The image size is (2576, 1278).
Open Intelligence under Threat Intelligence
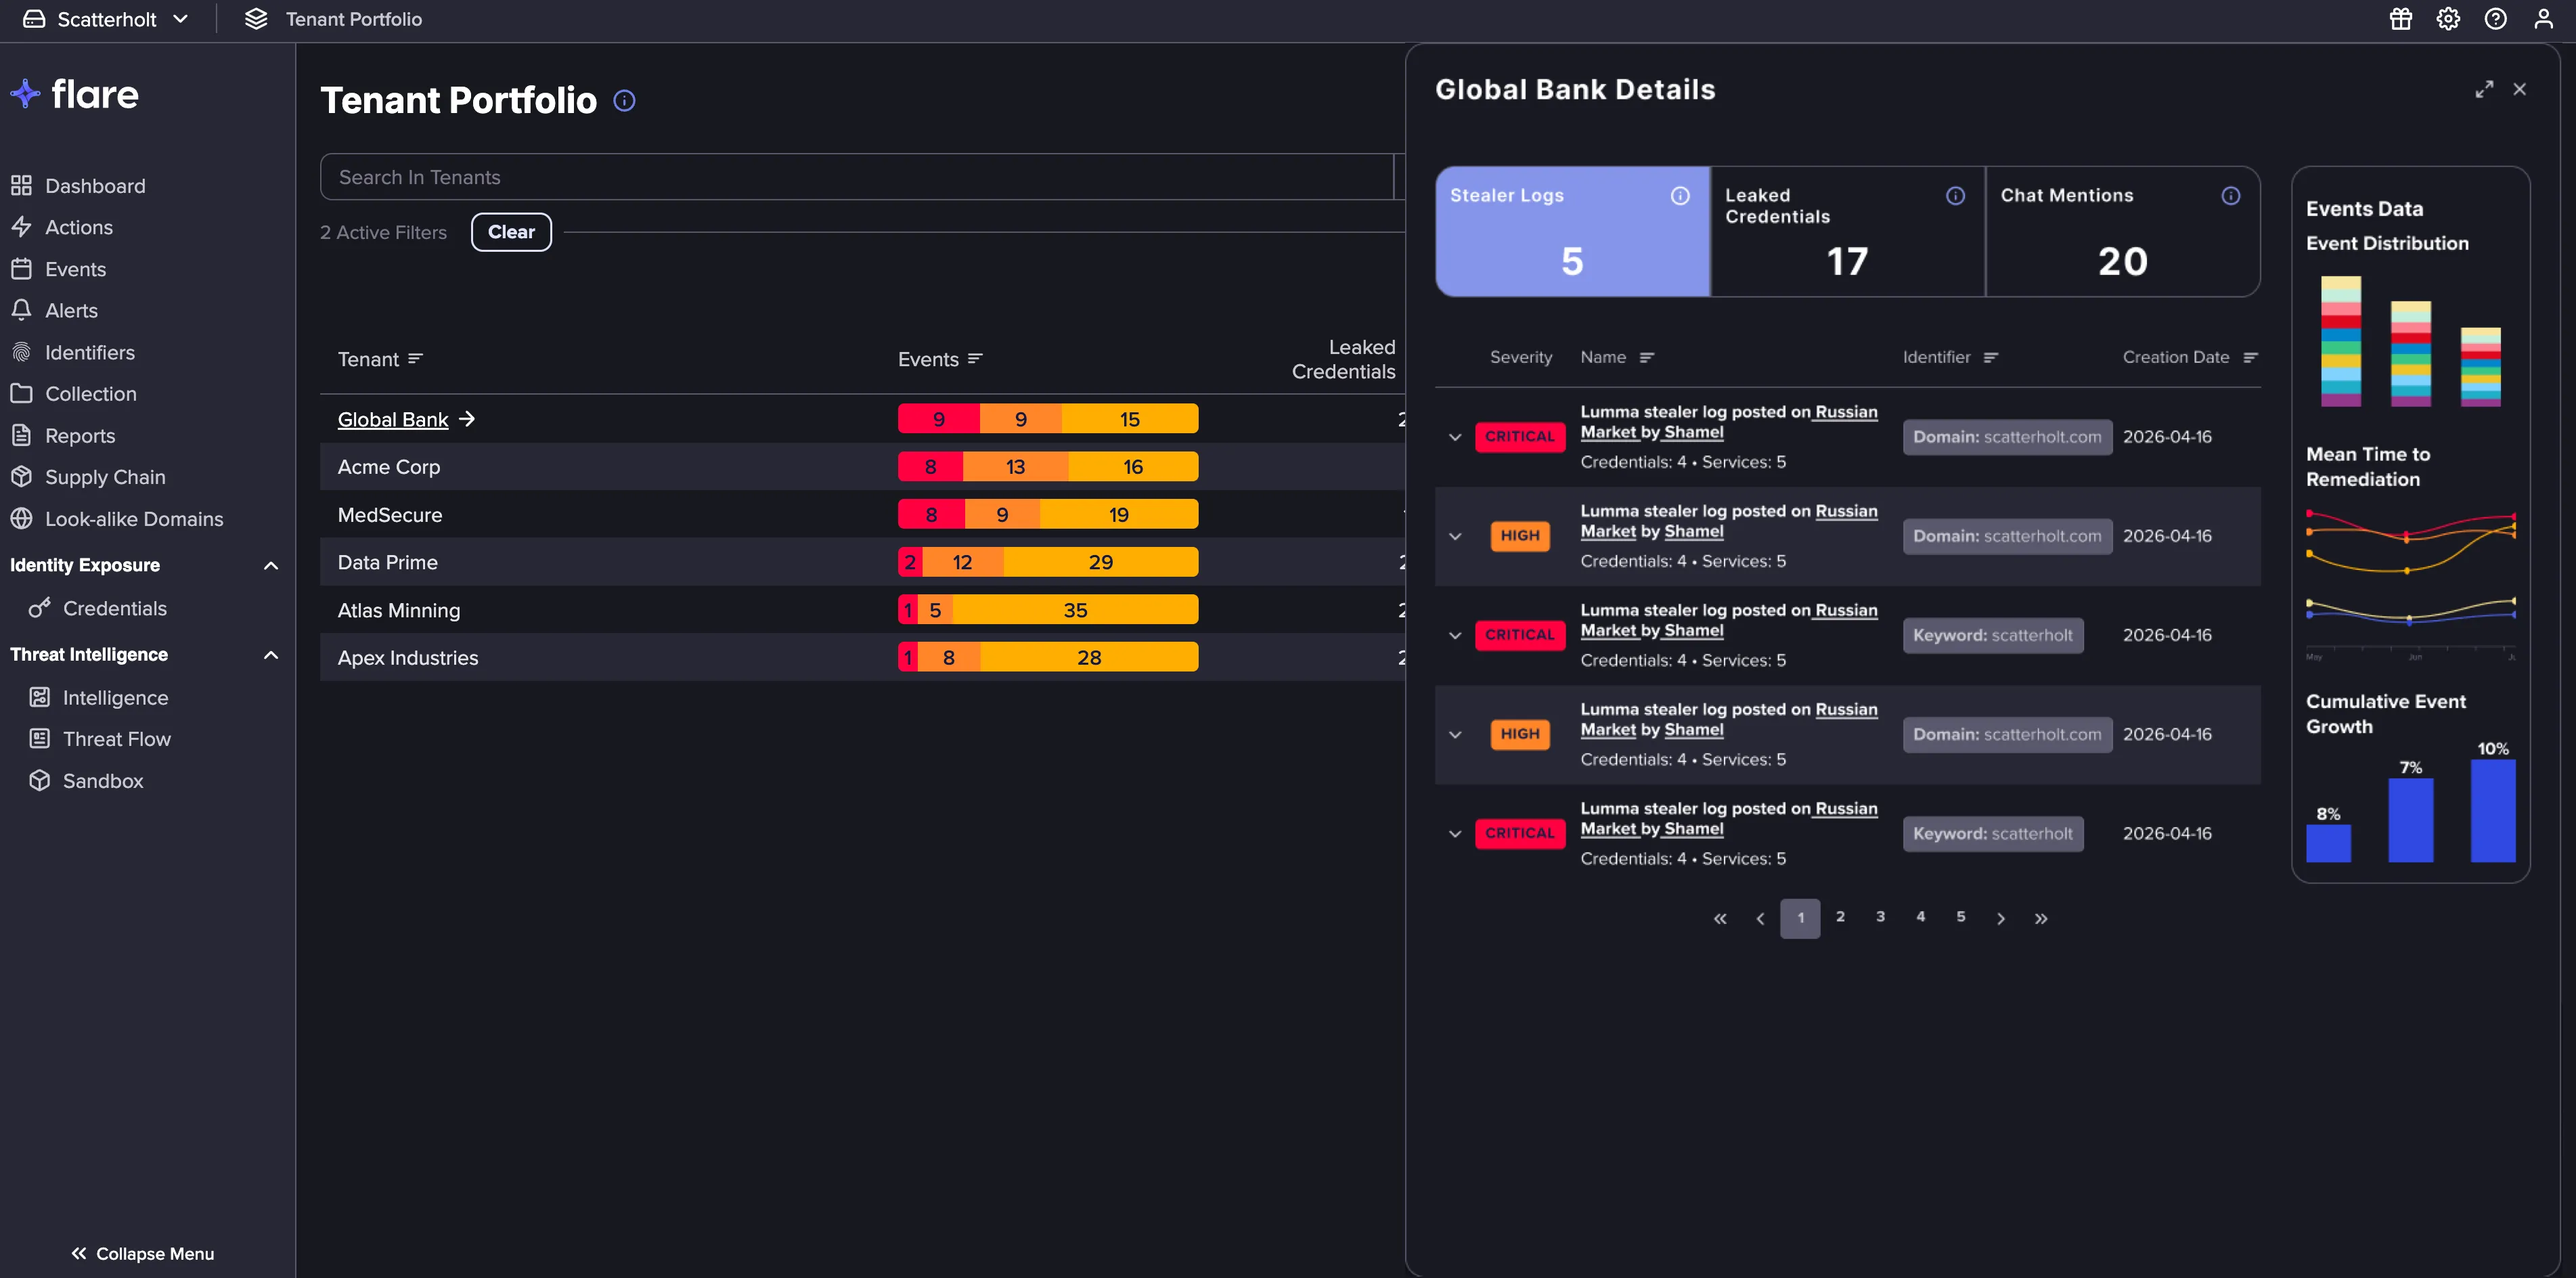coord(99,698)
